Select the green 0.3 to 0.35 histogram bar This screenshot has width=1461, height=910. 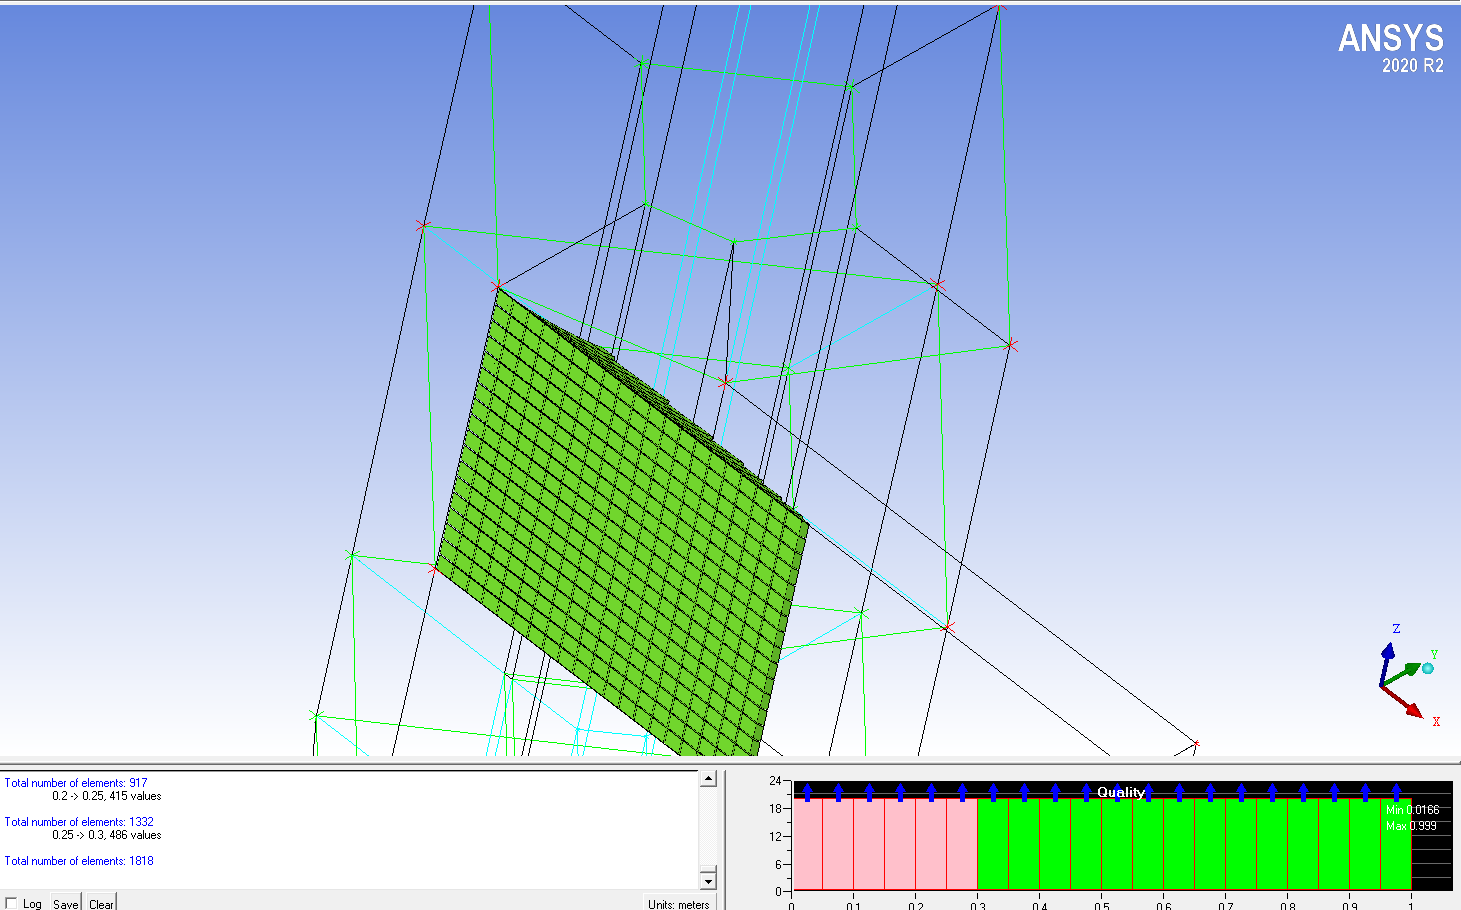993,843
